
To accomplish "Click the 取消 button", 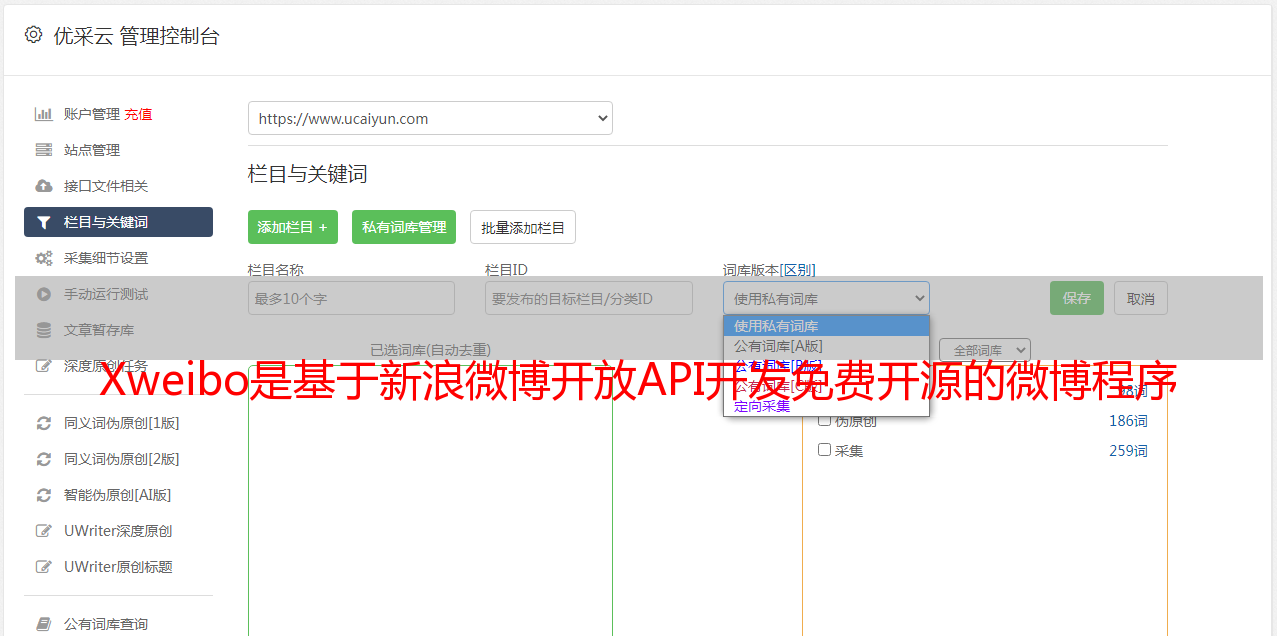I will [1141, 298].
